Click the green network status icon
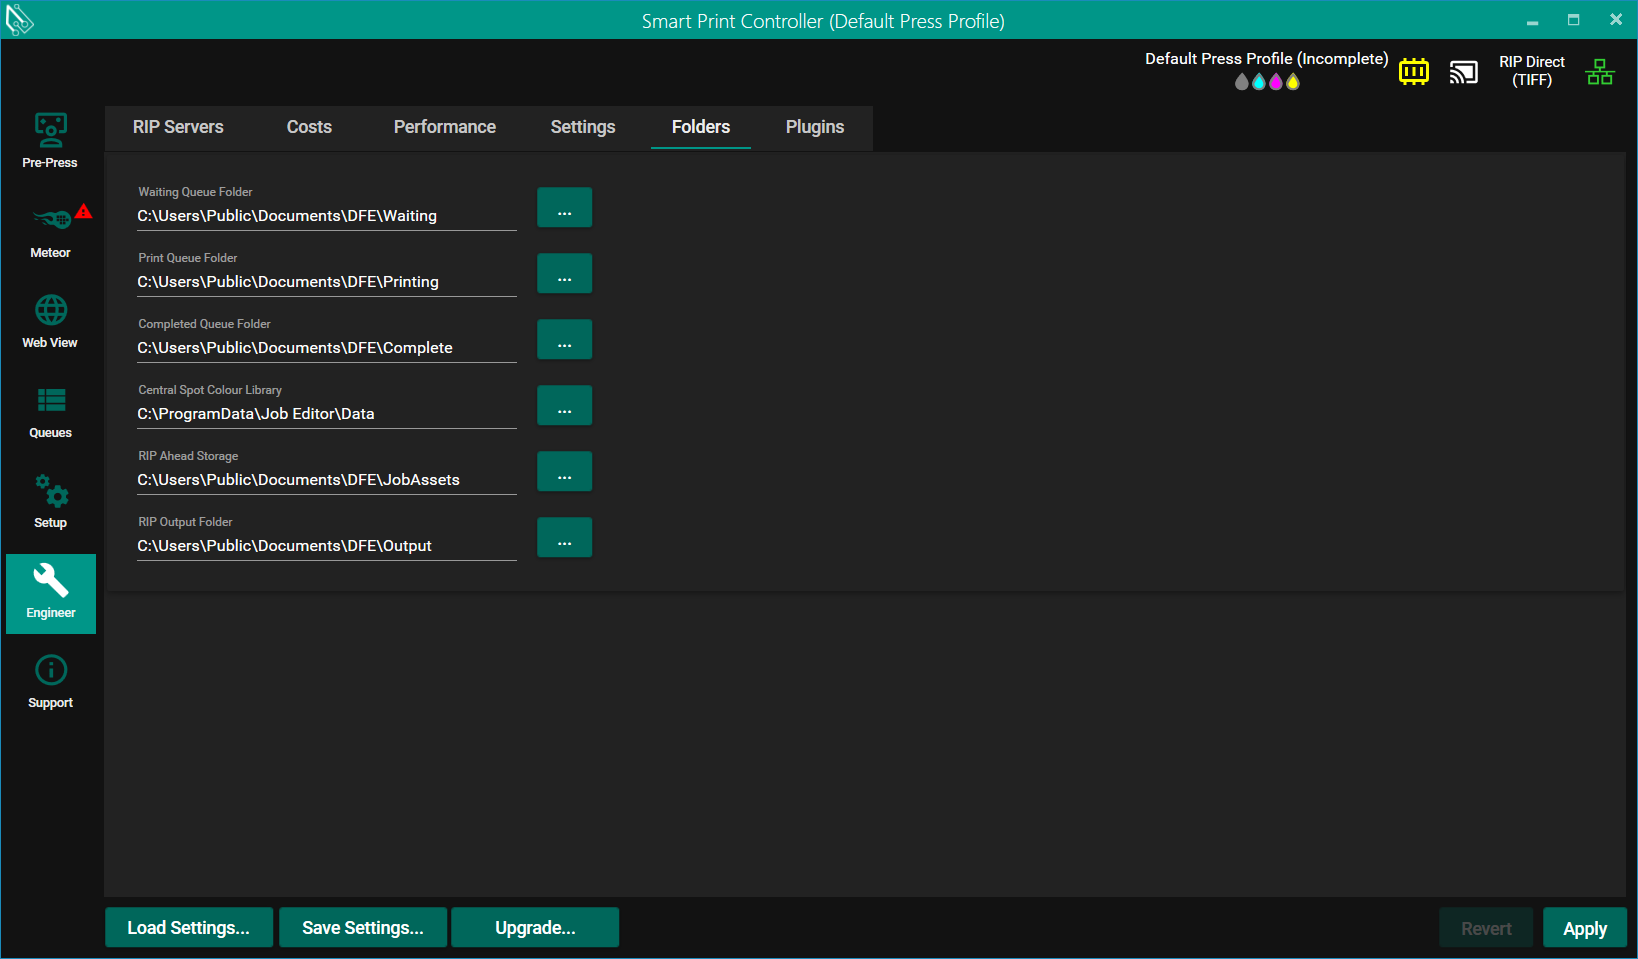This screenshot has width=1638, height=959. point(1599,72)
